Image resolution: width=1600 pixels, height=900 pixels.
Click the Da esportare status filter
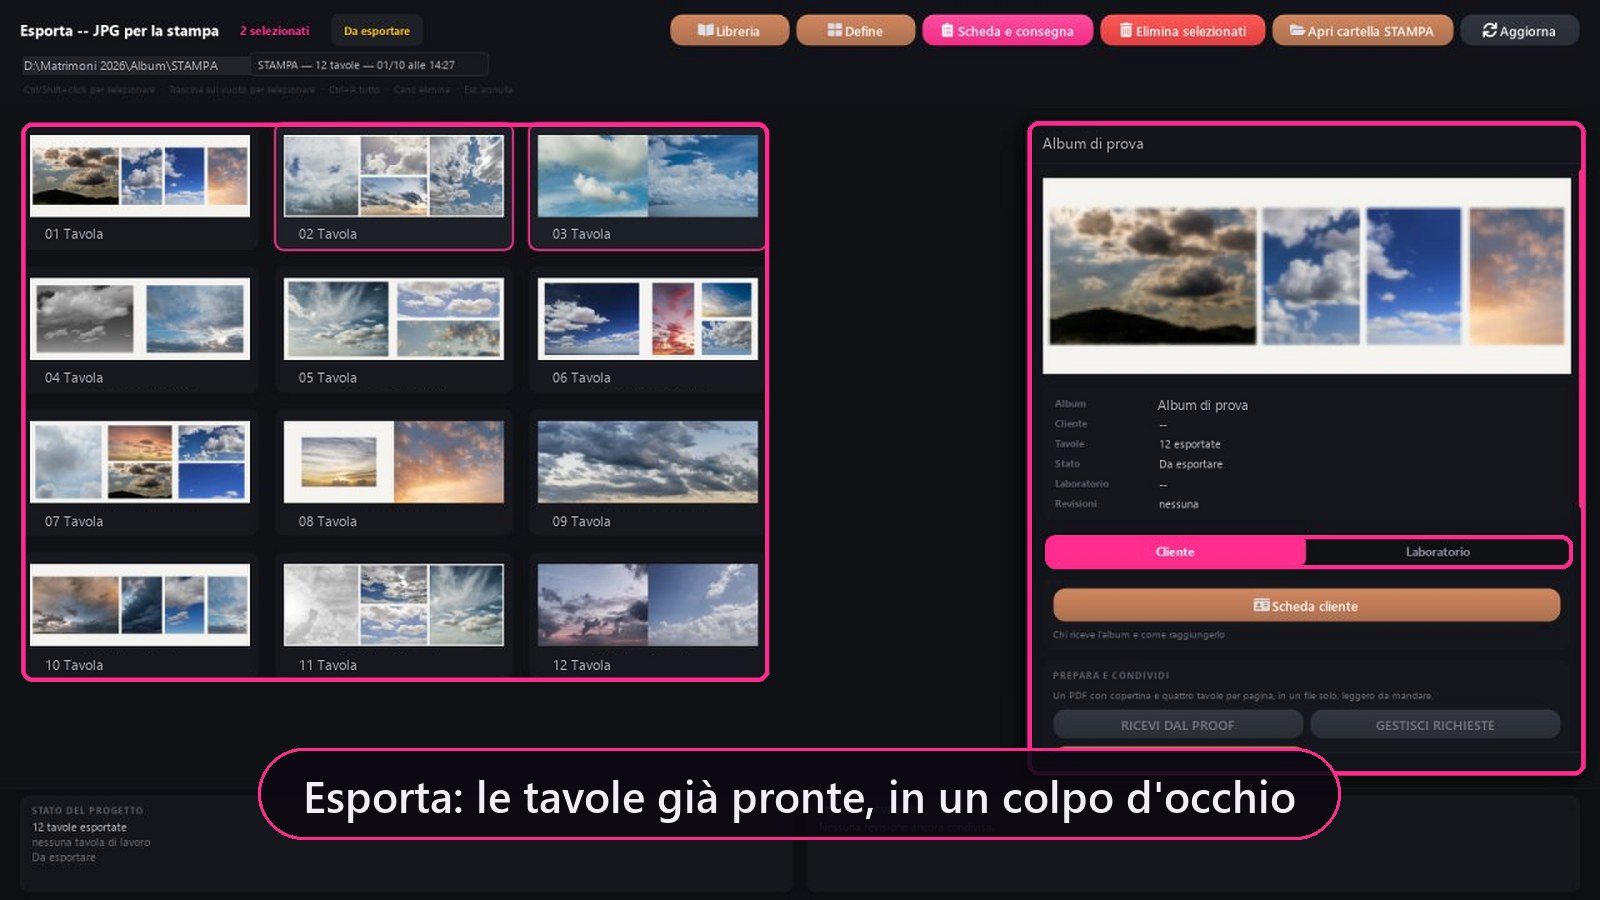point(377,31)
